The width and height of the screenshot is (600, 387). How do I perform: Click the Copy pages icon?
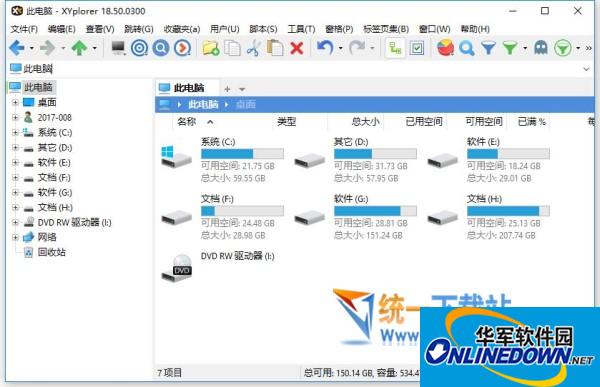click(x=232, y=48)
